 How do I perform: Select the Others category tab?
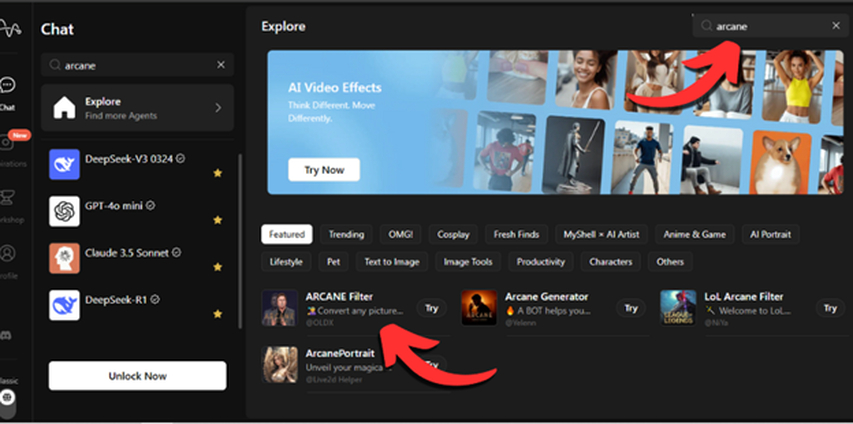click(x=670, y=262)
